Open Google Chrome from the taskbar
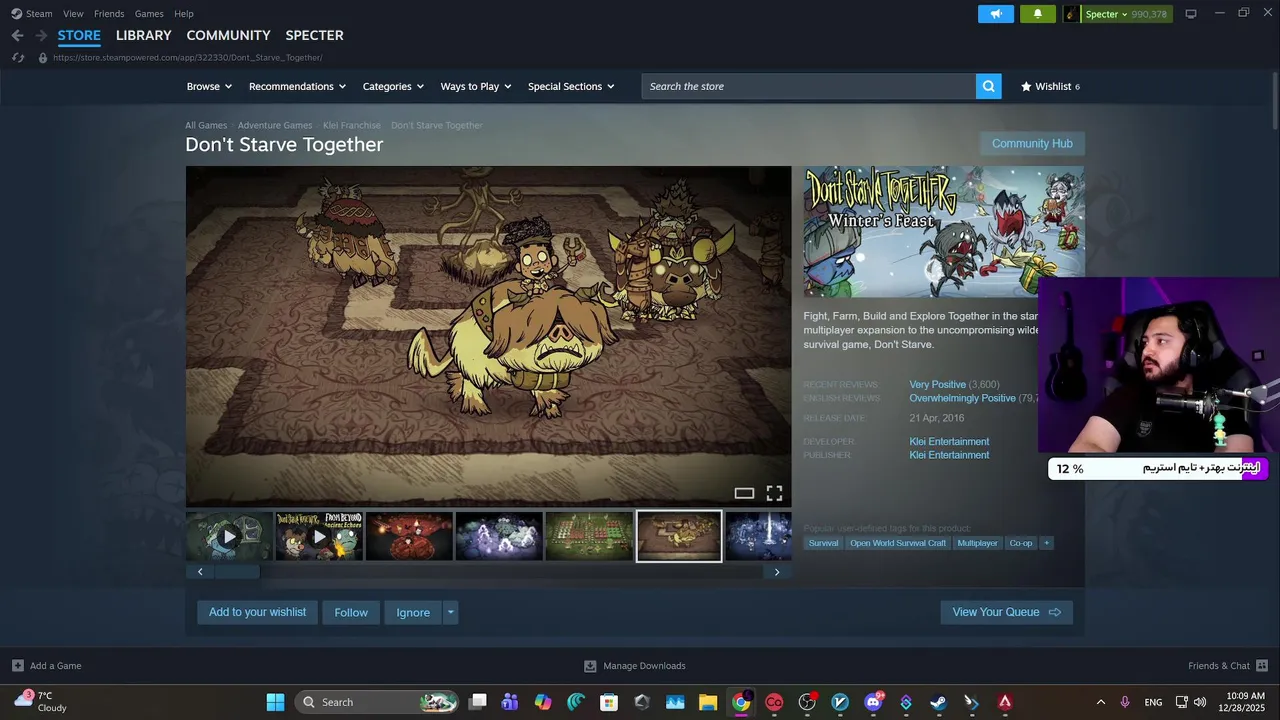The width and height of the screenshot is (1280, 720). [x=741, y=702]
